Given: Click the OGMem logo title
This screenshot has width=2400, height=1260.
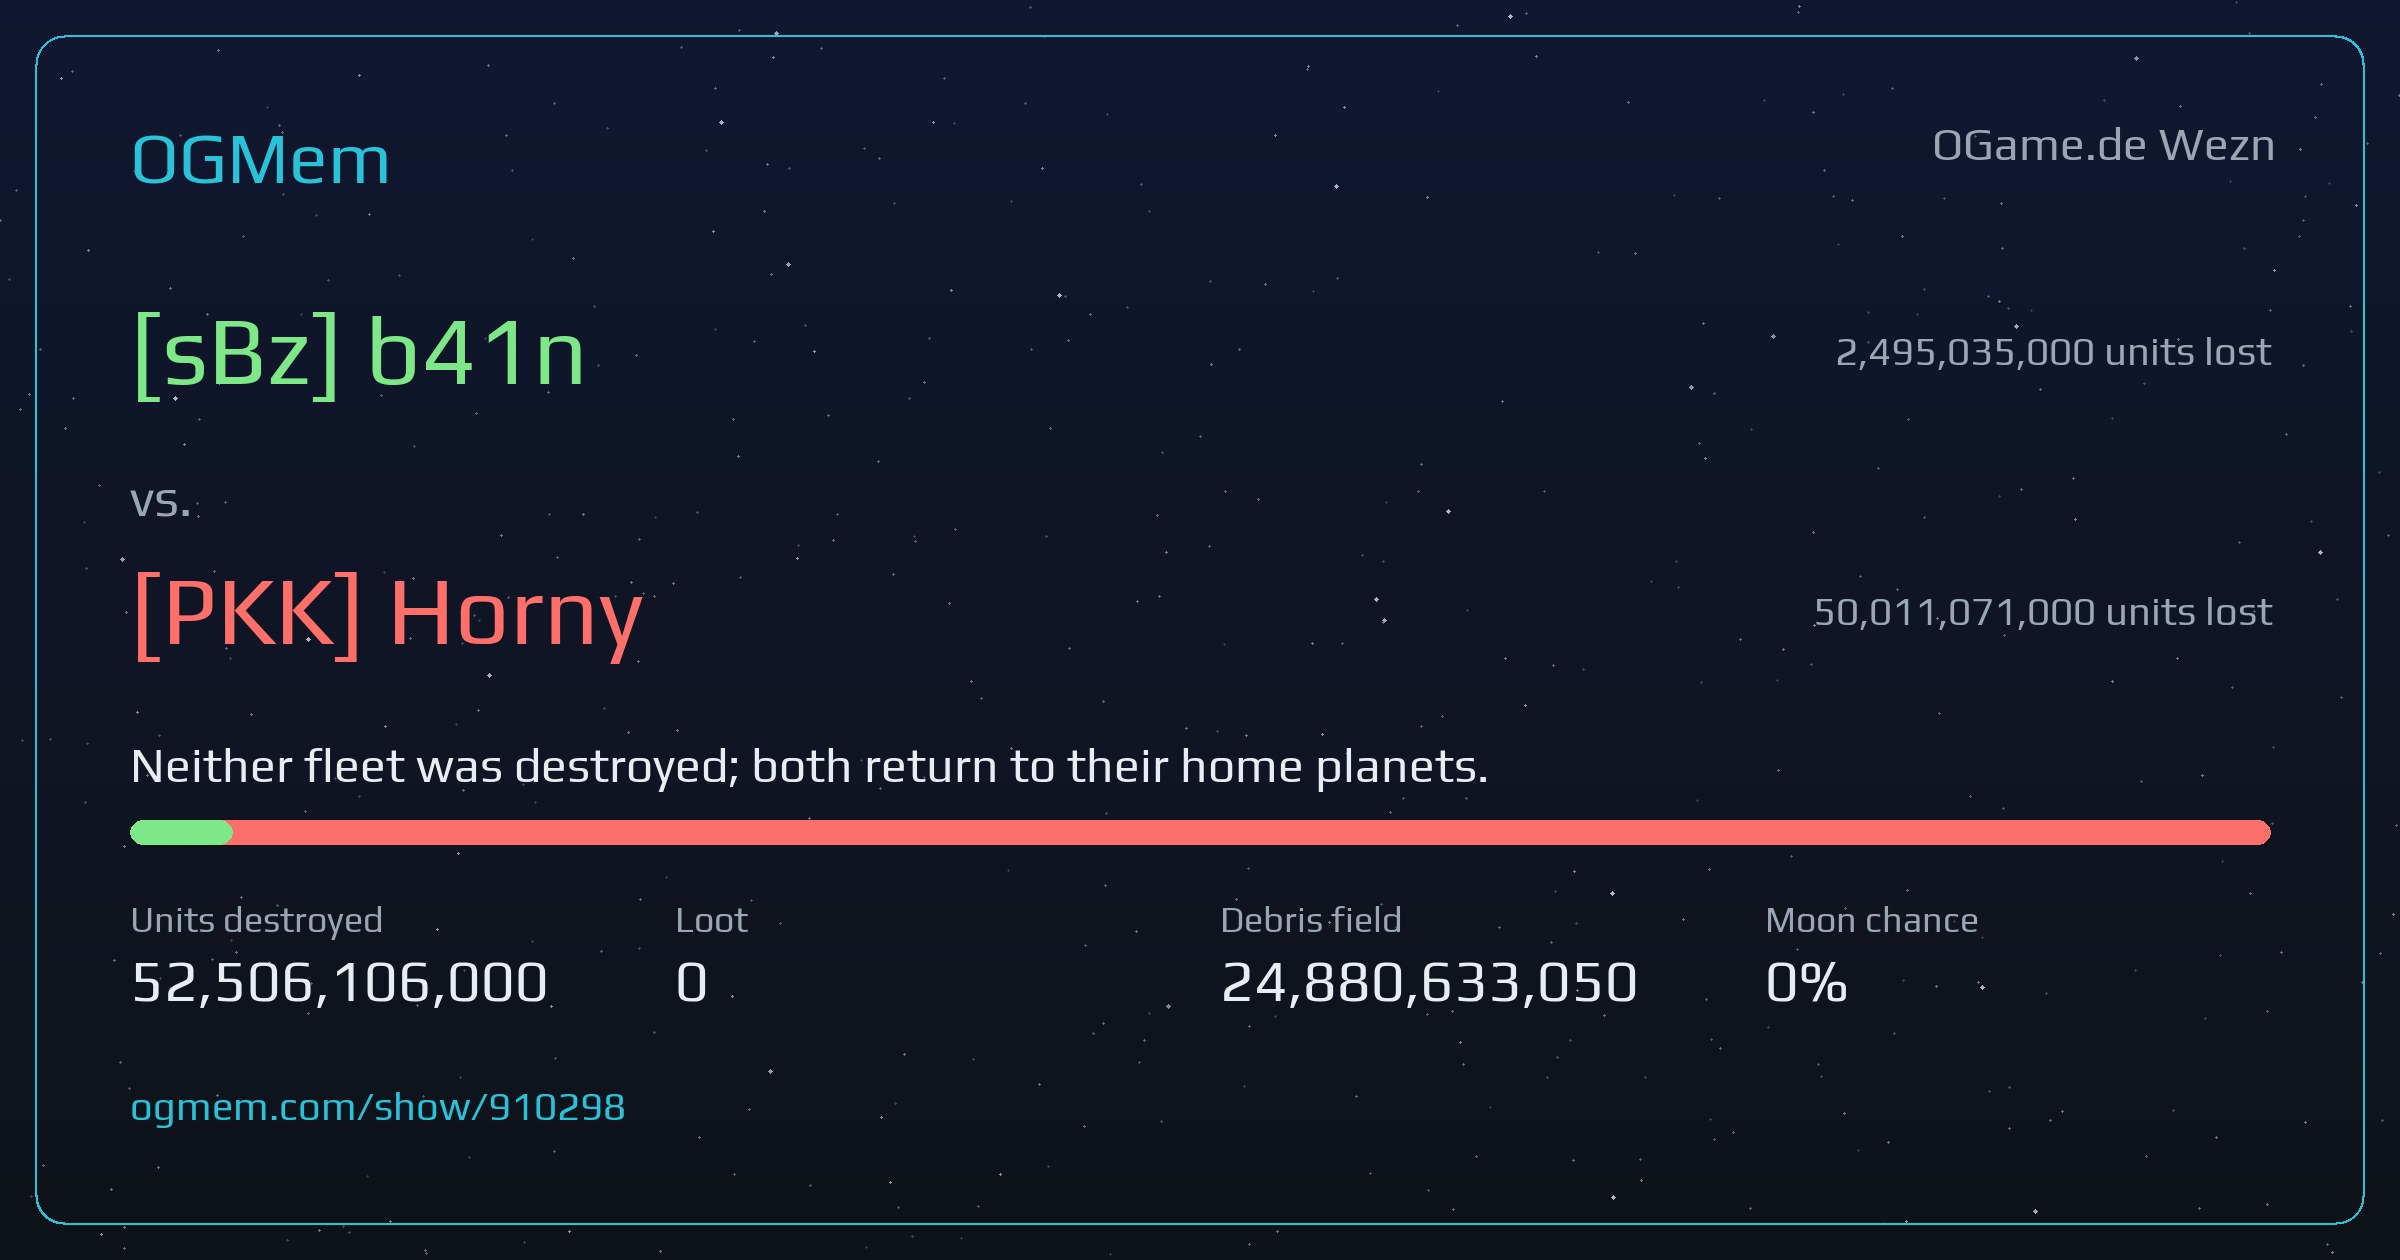Looking at the screenshot, I should (x=260, y=160).
